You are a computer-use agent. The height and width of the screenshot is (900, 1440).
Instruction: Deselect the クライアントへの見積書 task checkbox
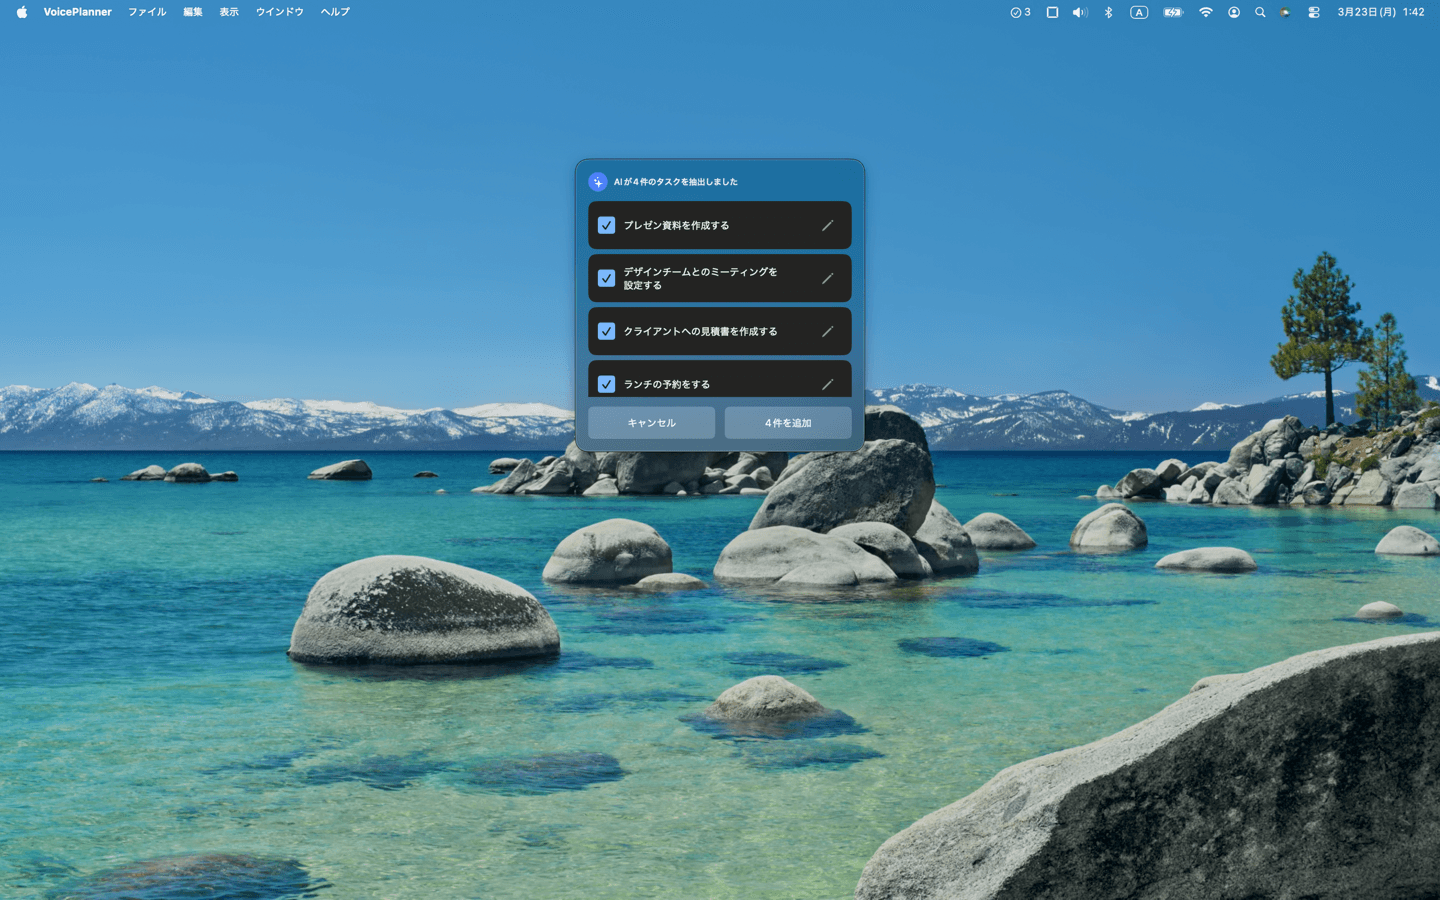(x=606, y=332)
